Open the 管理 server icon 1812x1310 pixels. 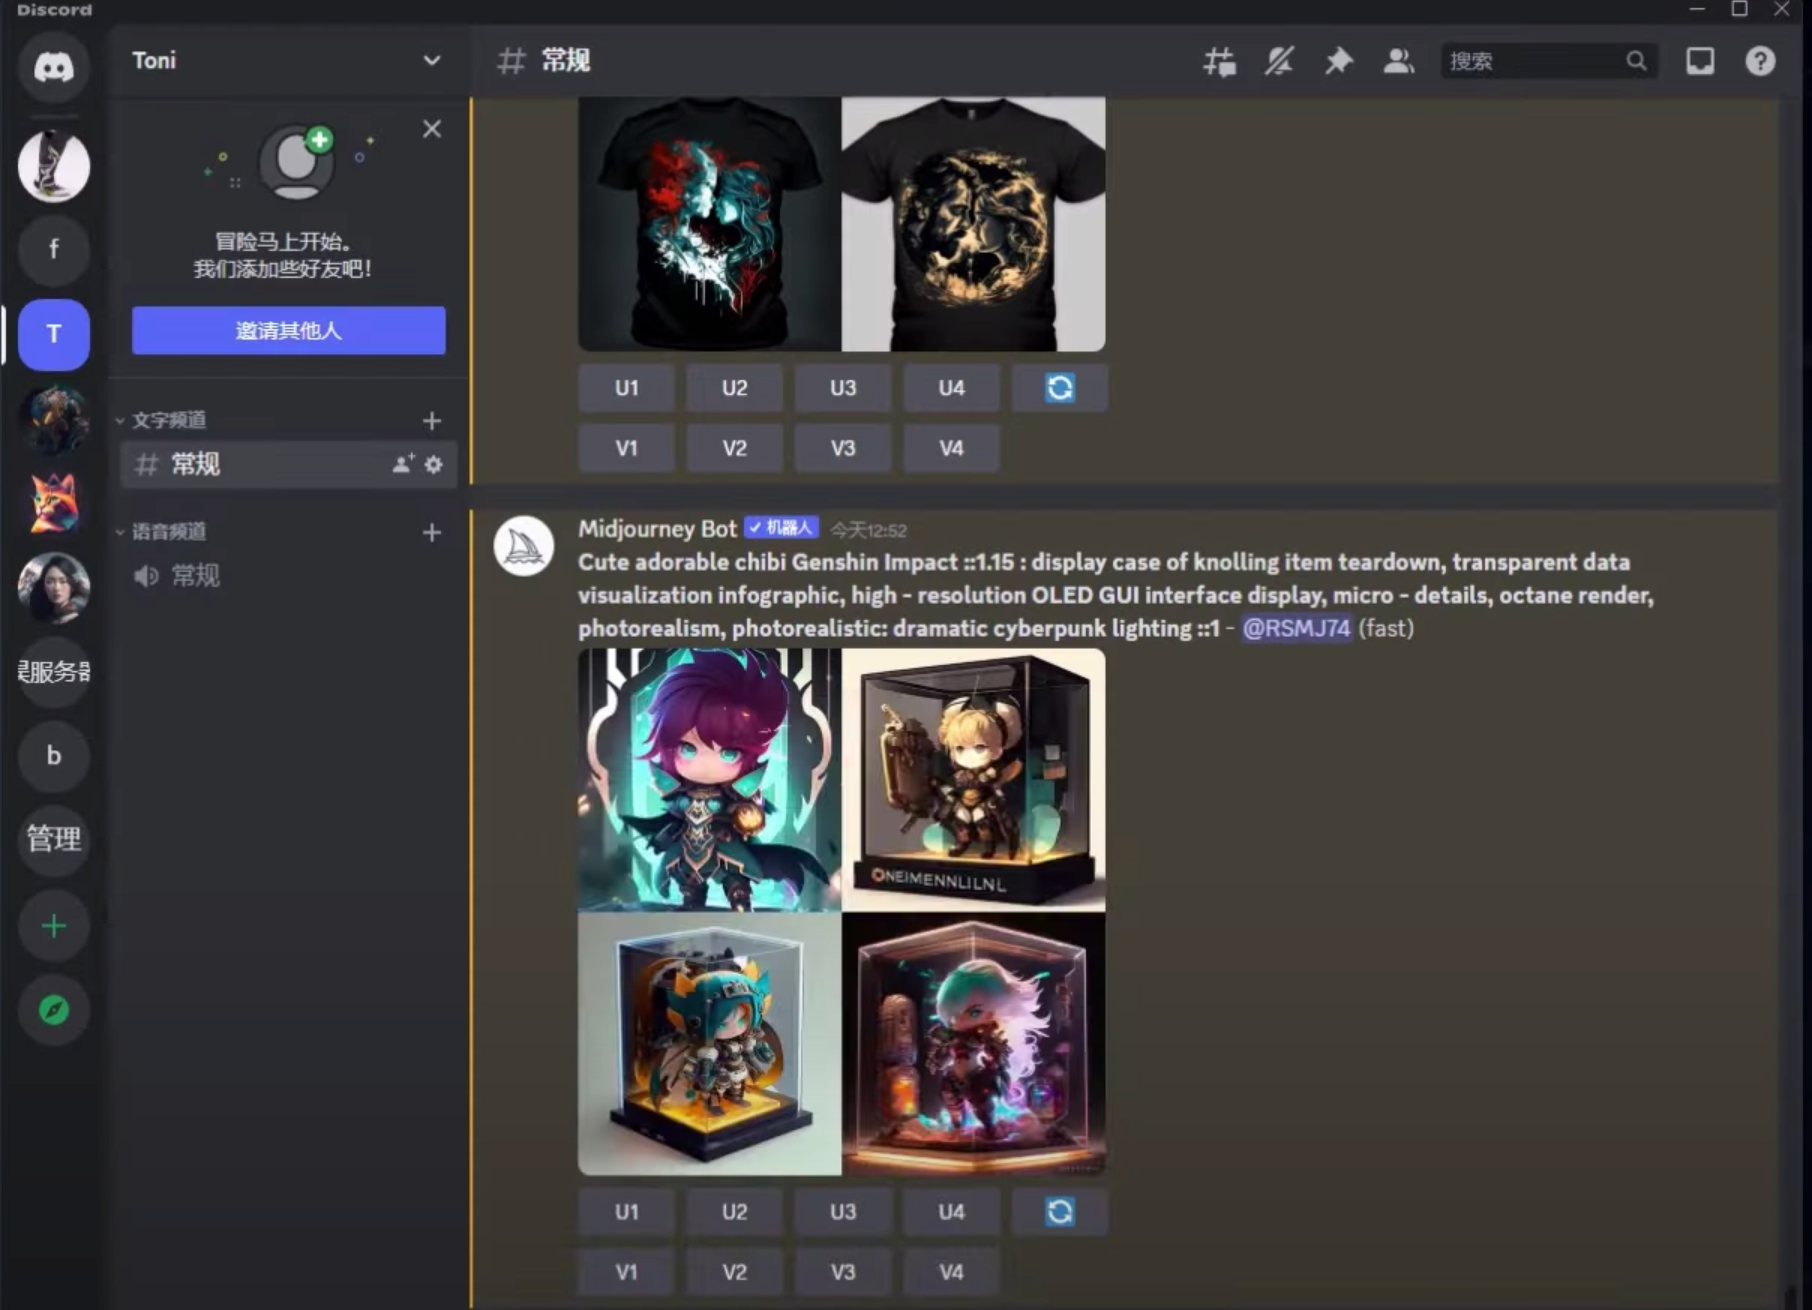pos(54,840)
